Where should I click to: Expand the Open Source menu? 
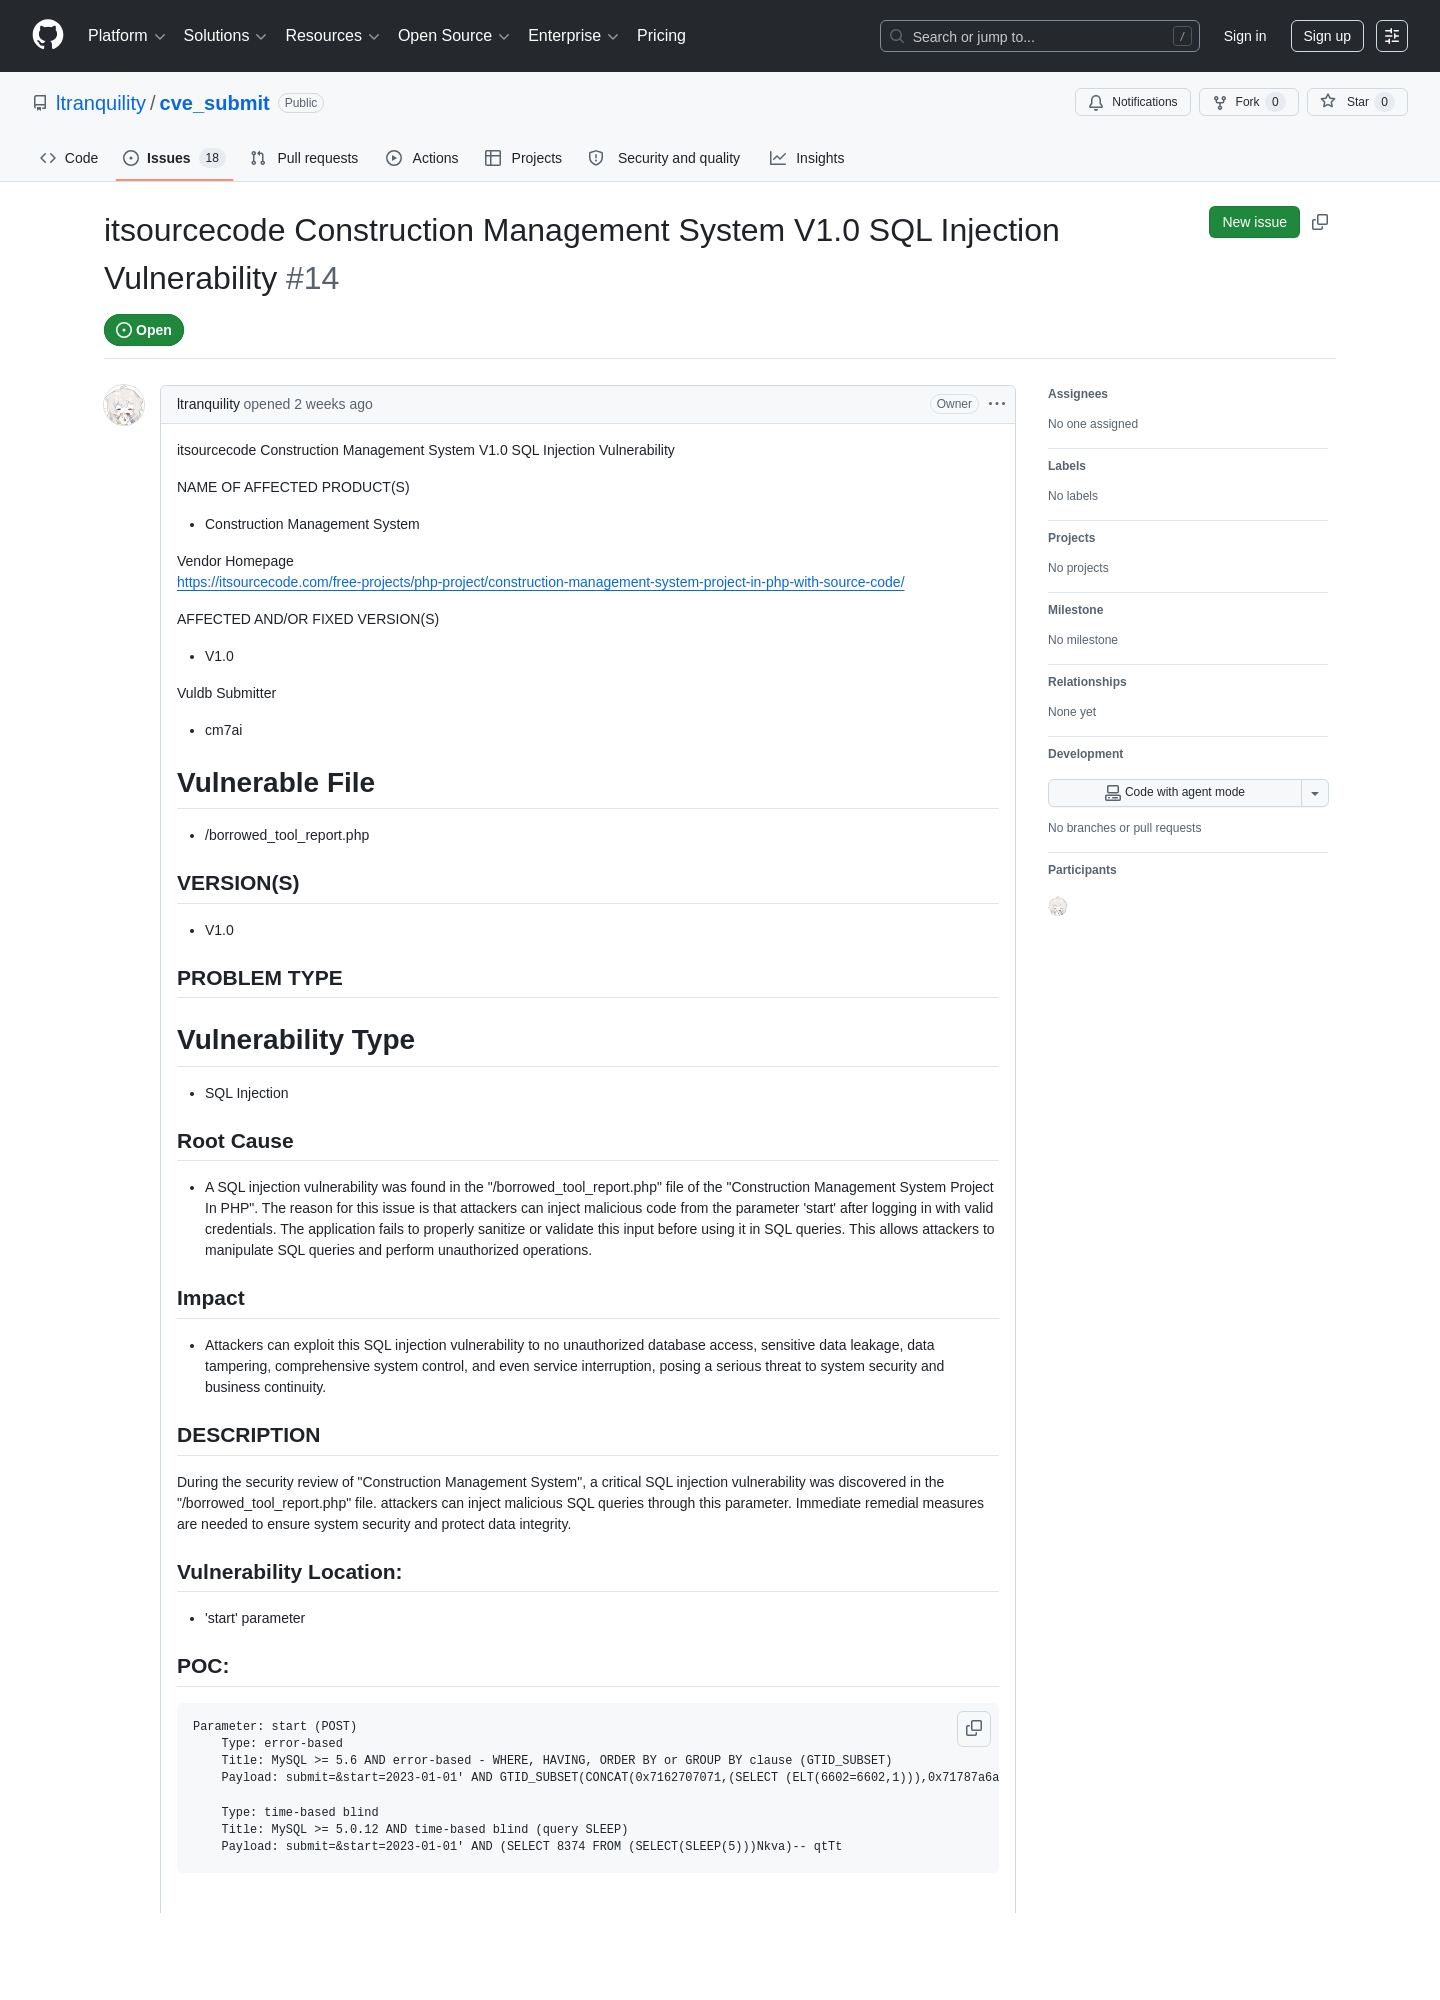(x=454, y=36)
